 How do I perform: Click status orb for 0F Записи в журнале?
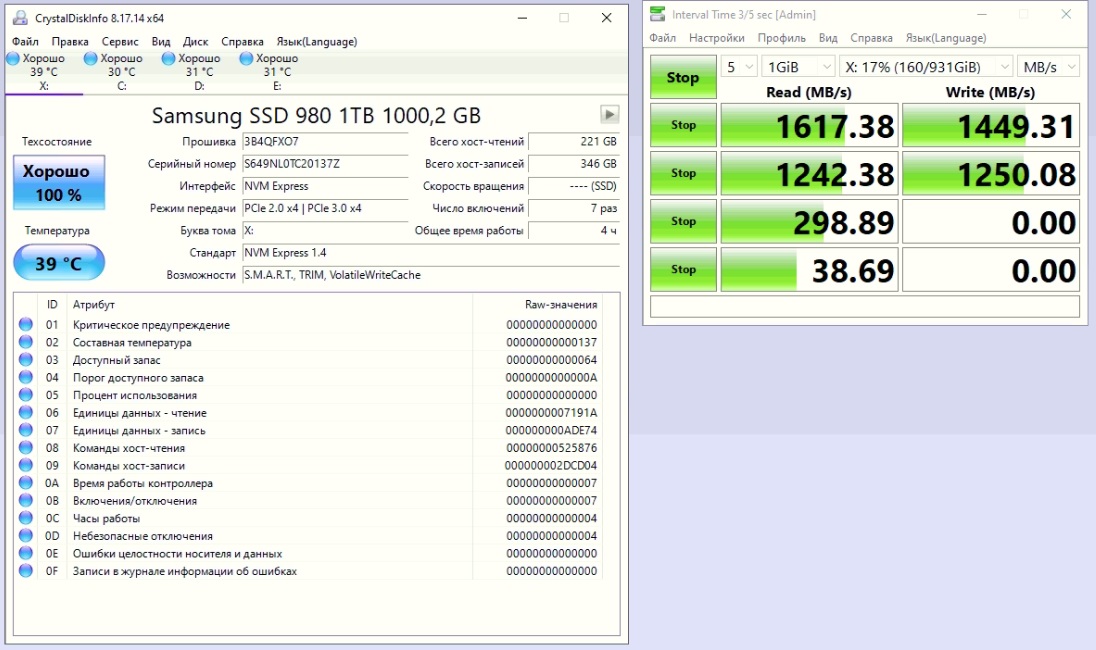(26, 570)
